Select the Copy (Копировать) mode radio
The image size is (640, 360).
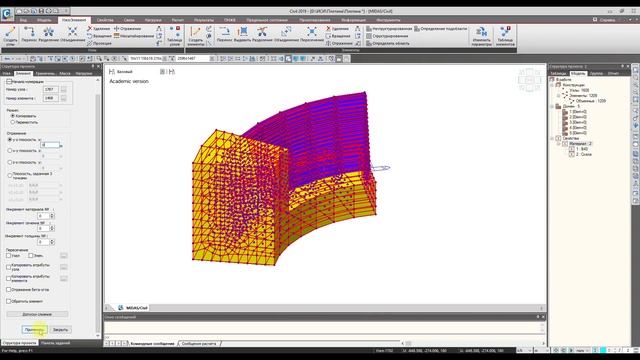[13, 116]
